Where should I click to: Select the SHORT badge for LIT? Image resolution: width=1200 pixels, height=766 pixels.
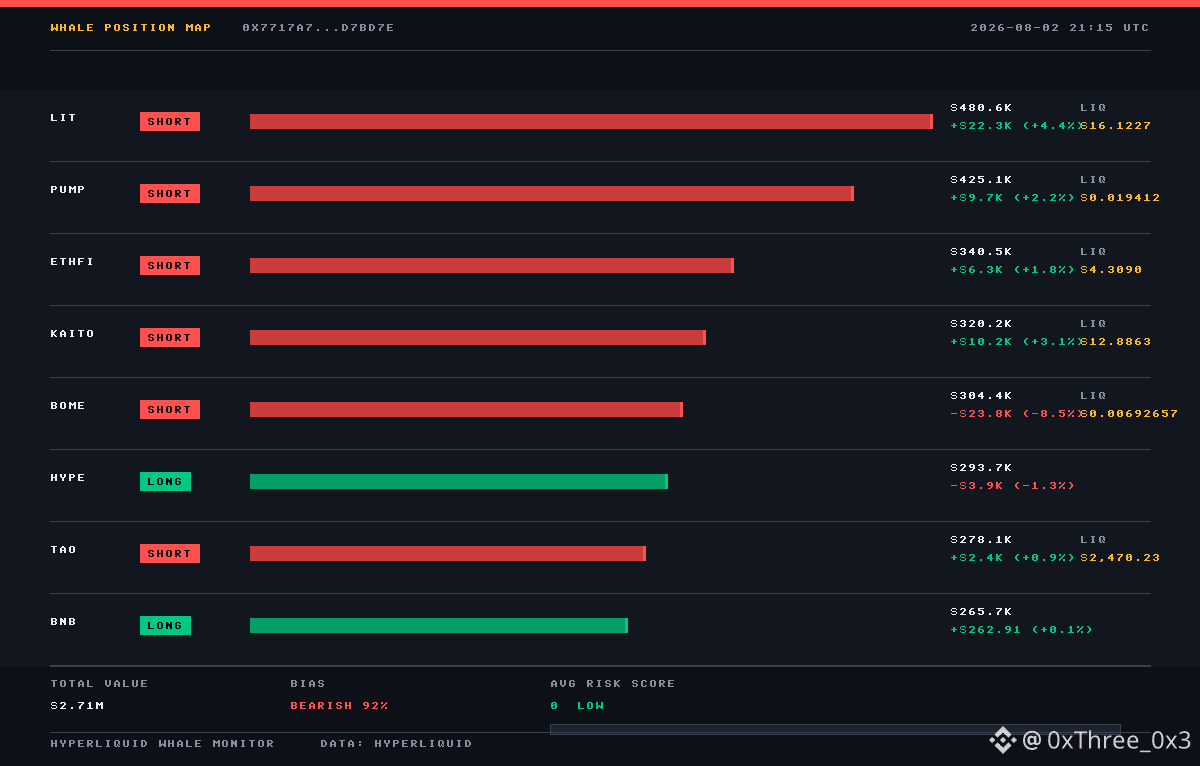click(170, 122)
